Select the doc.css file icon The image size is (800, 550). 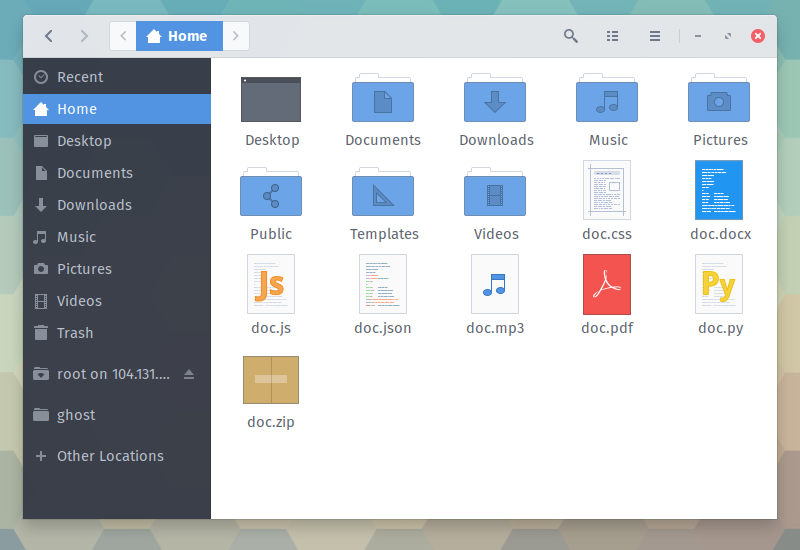pos(607,190)
